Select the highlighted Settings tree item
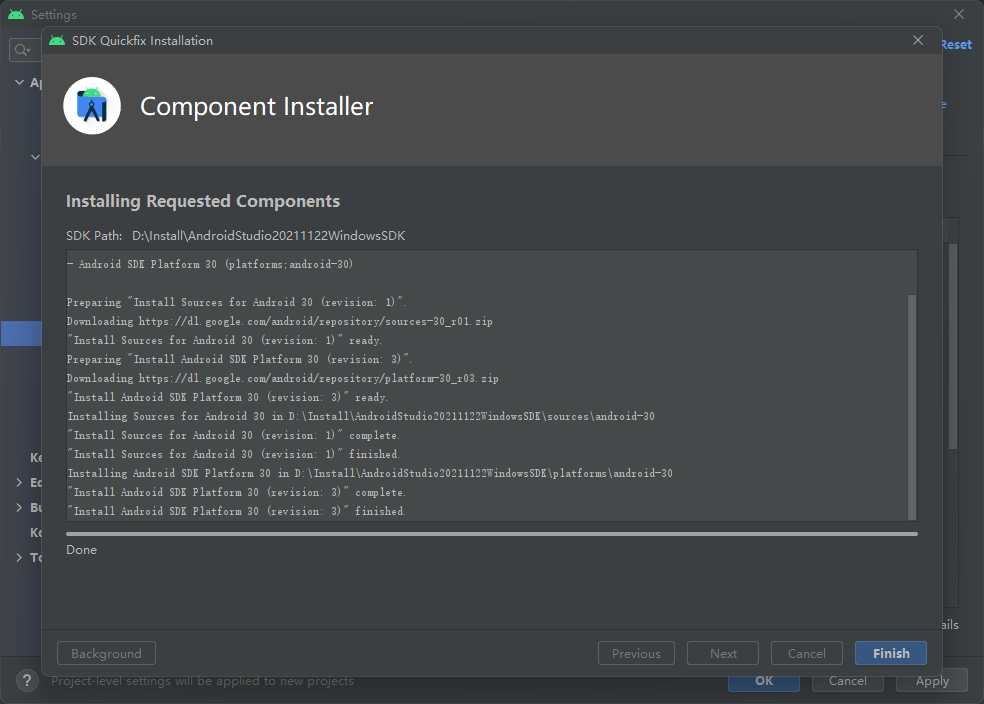984x704 pixels. click(x=21, y=333)
